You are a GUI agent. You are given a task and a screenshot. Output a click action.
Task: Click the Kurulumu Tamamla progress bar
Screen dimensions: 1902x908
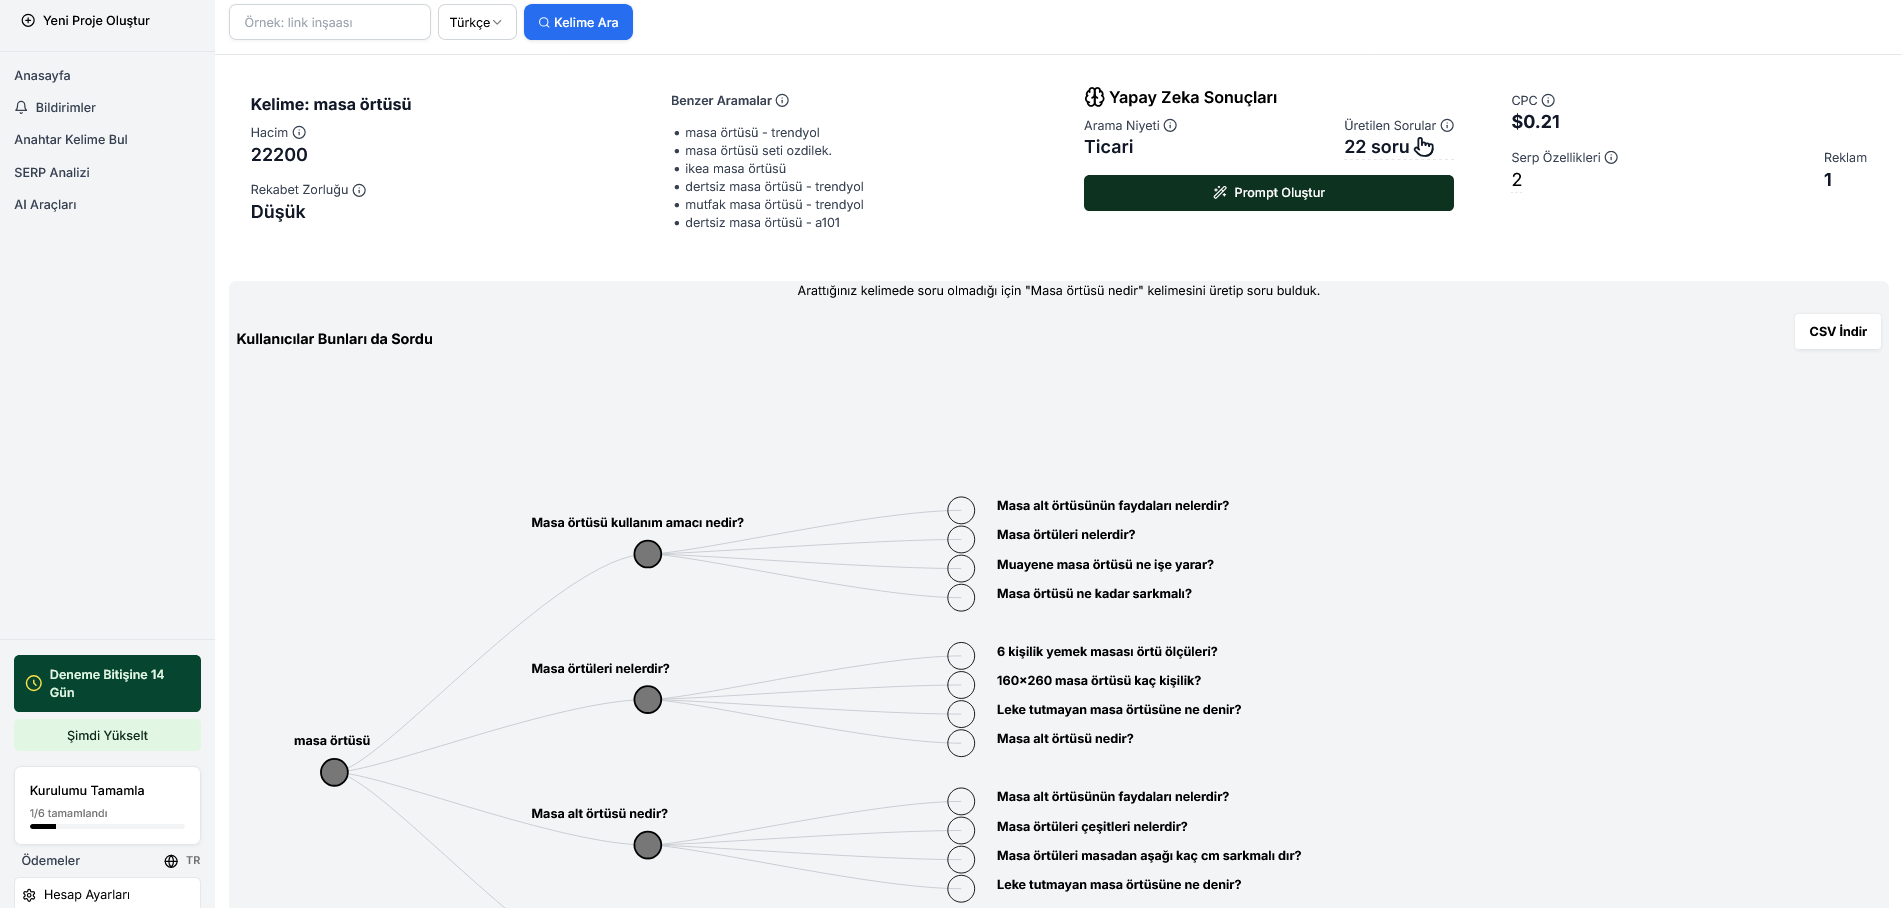click(106, 827)
